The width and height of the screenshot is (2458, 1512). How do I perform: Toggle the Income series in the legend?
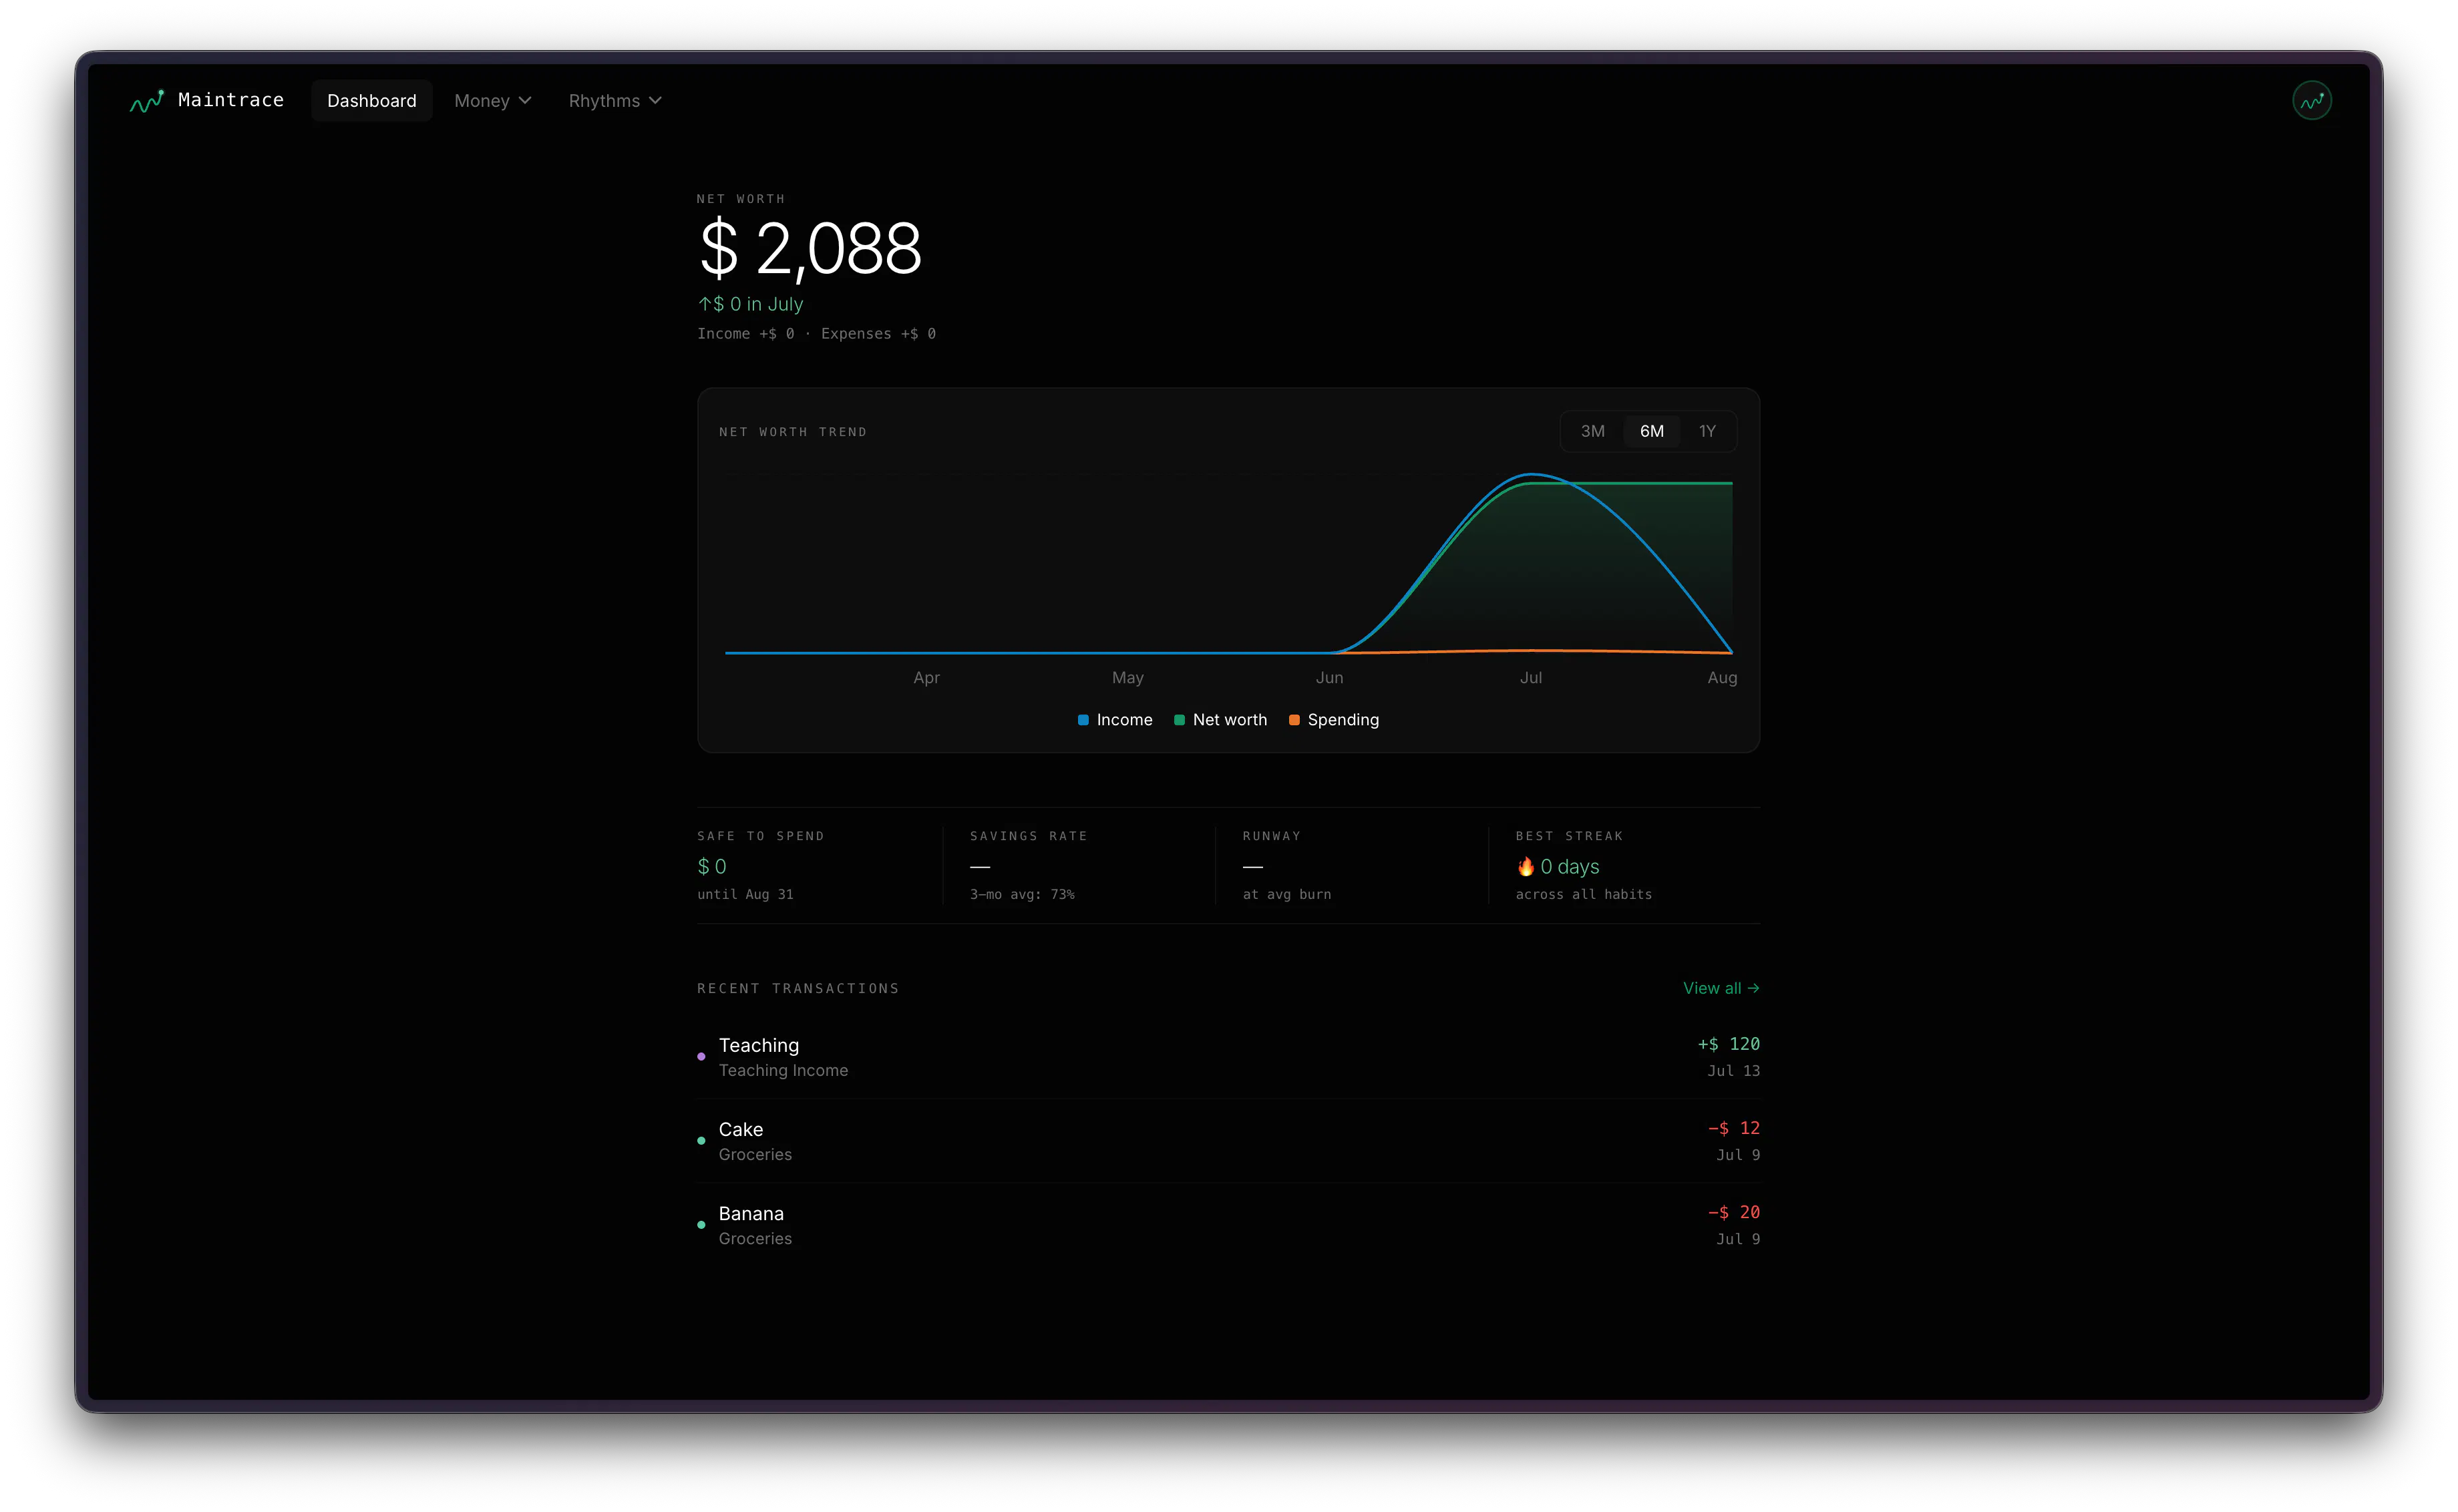point(1115,720)
